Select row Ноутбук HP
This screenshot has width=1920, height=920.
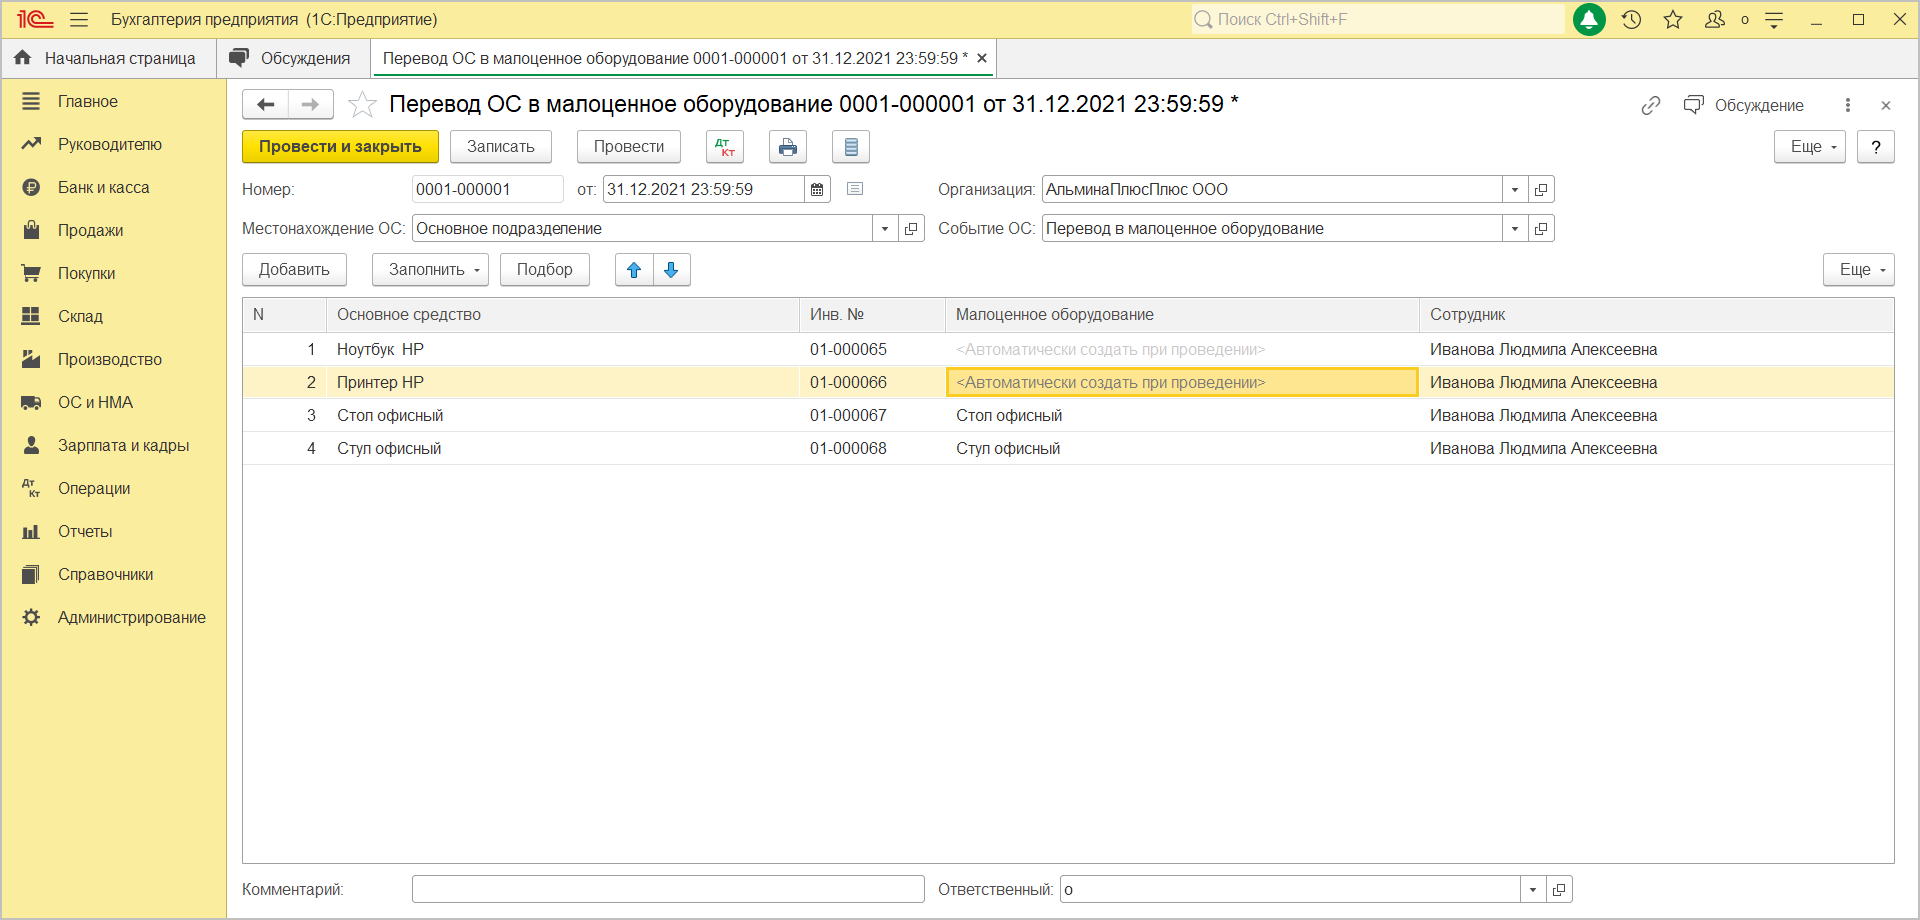click(x=1068, y=349)
